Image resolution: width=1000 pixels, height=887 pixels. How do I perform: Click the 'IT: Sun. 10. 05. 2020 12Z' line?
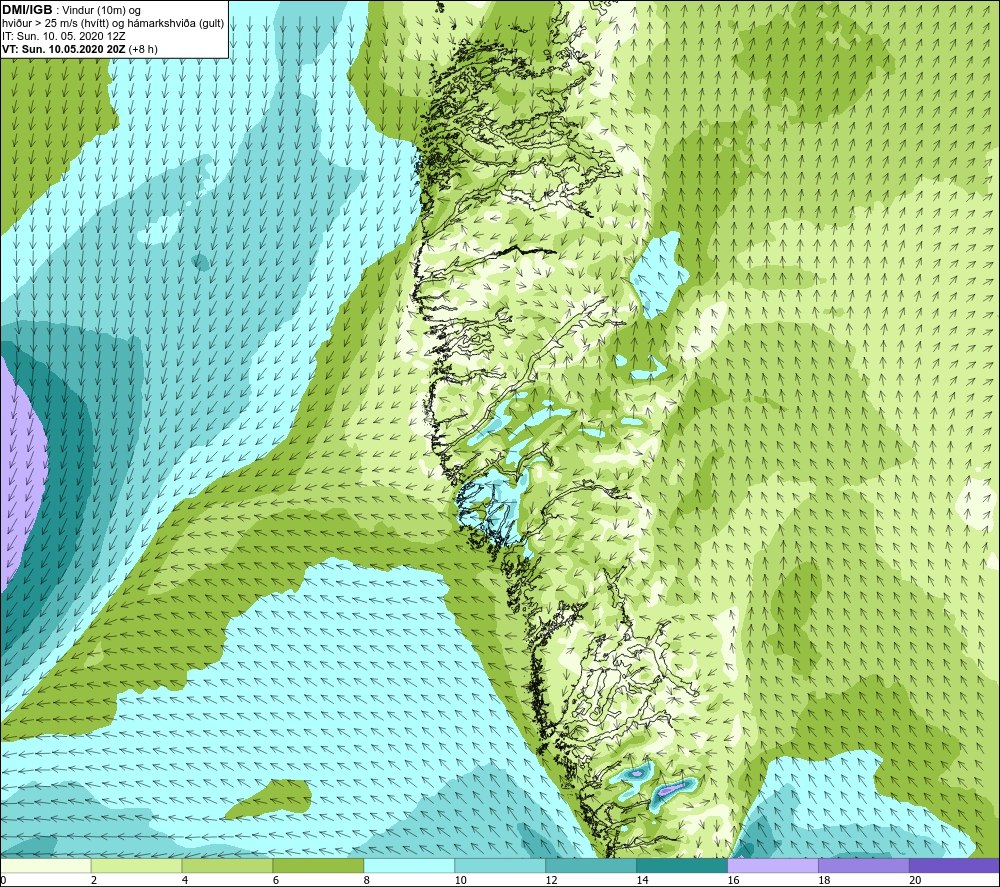[64, 36]
